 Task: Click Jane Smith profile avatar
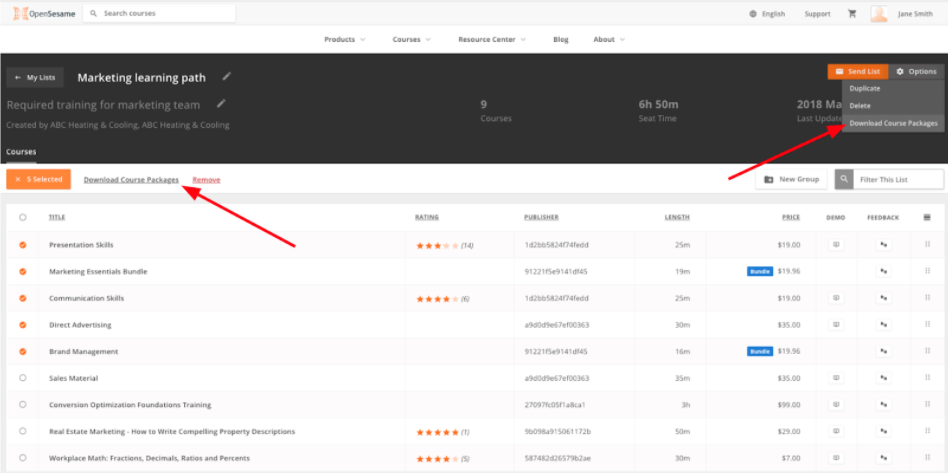point(879,14)
